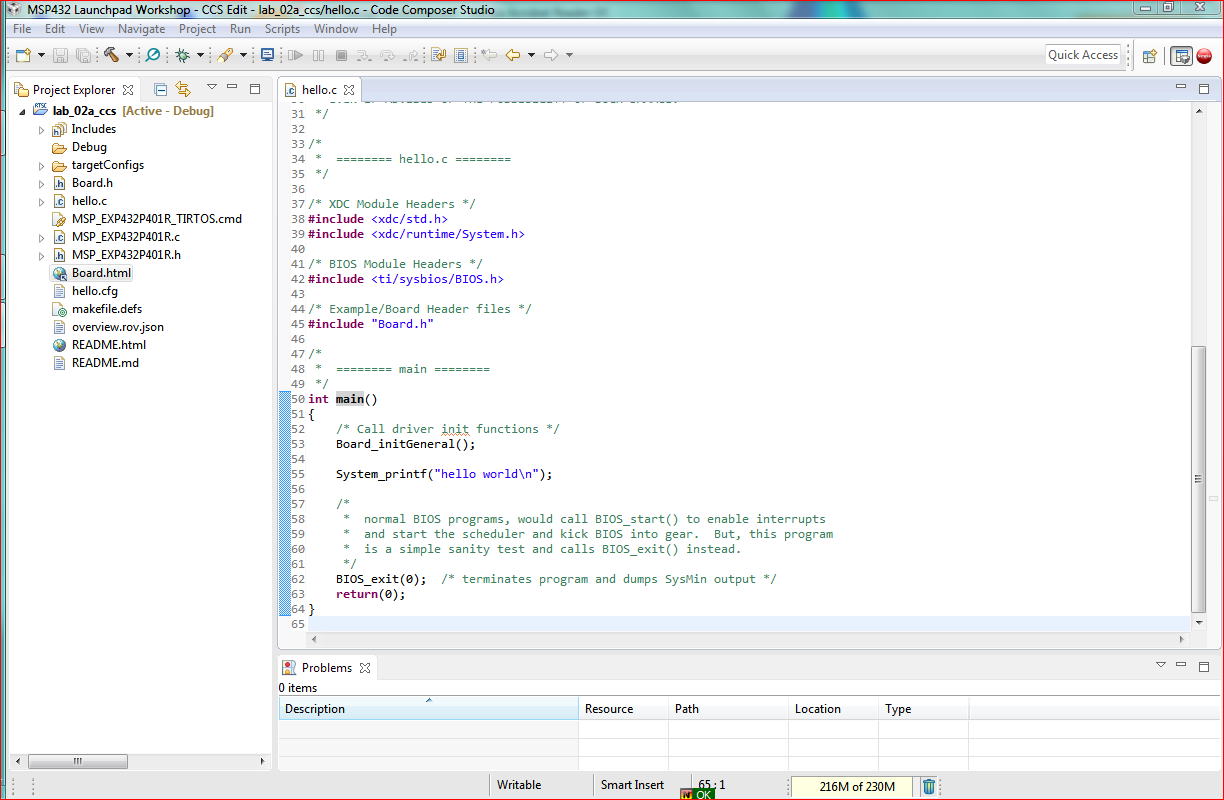Expand the Includes folder
The height and width of the screenshot is (800, 1224).
41,130
